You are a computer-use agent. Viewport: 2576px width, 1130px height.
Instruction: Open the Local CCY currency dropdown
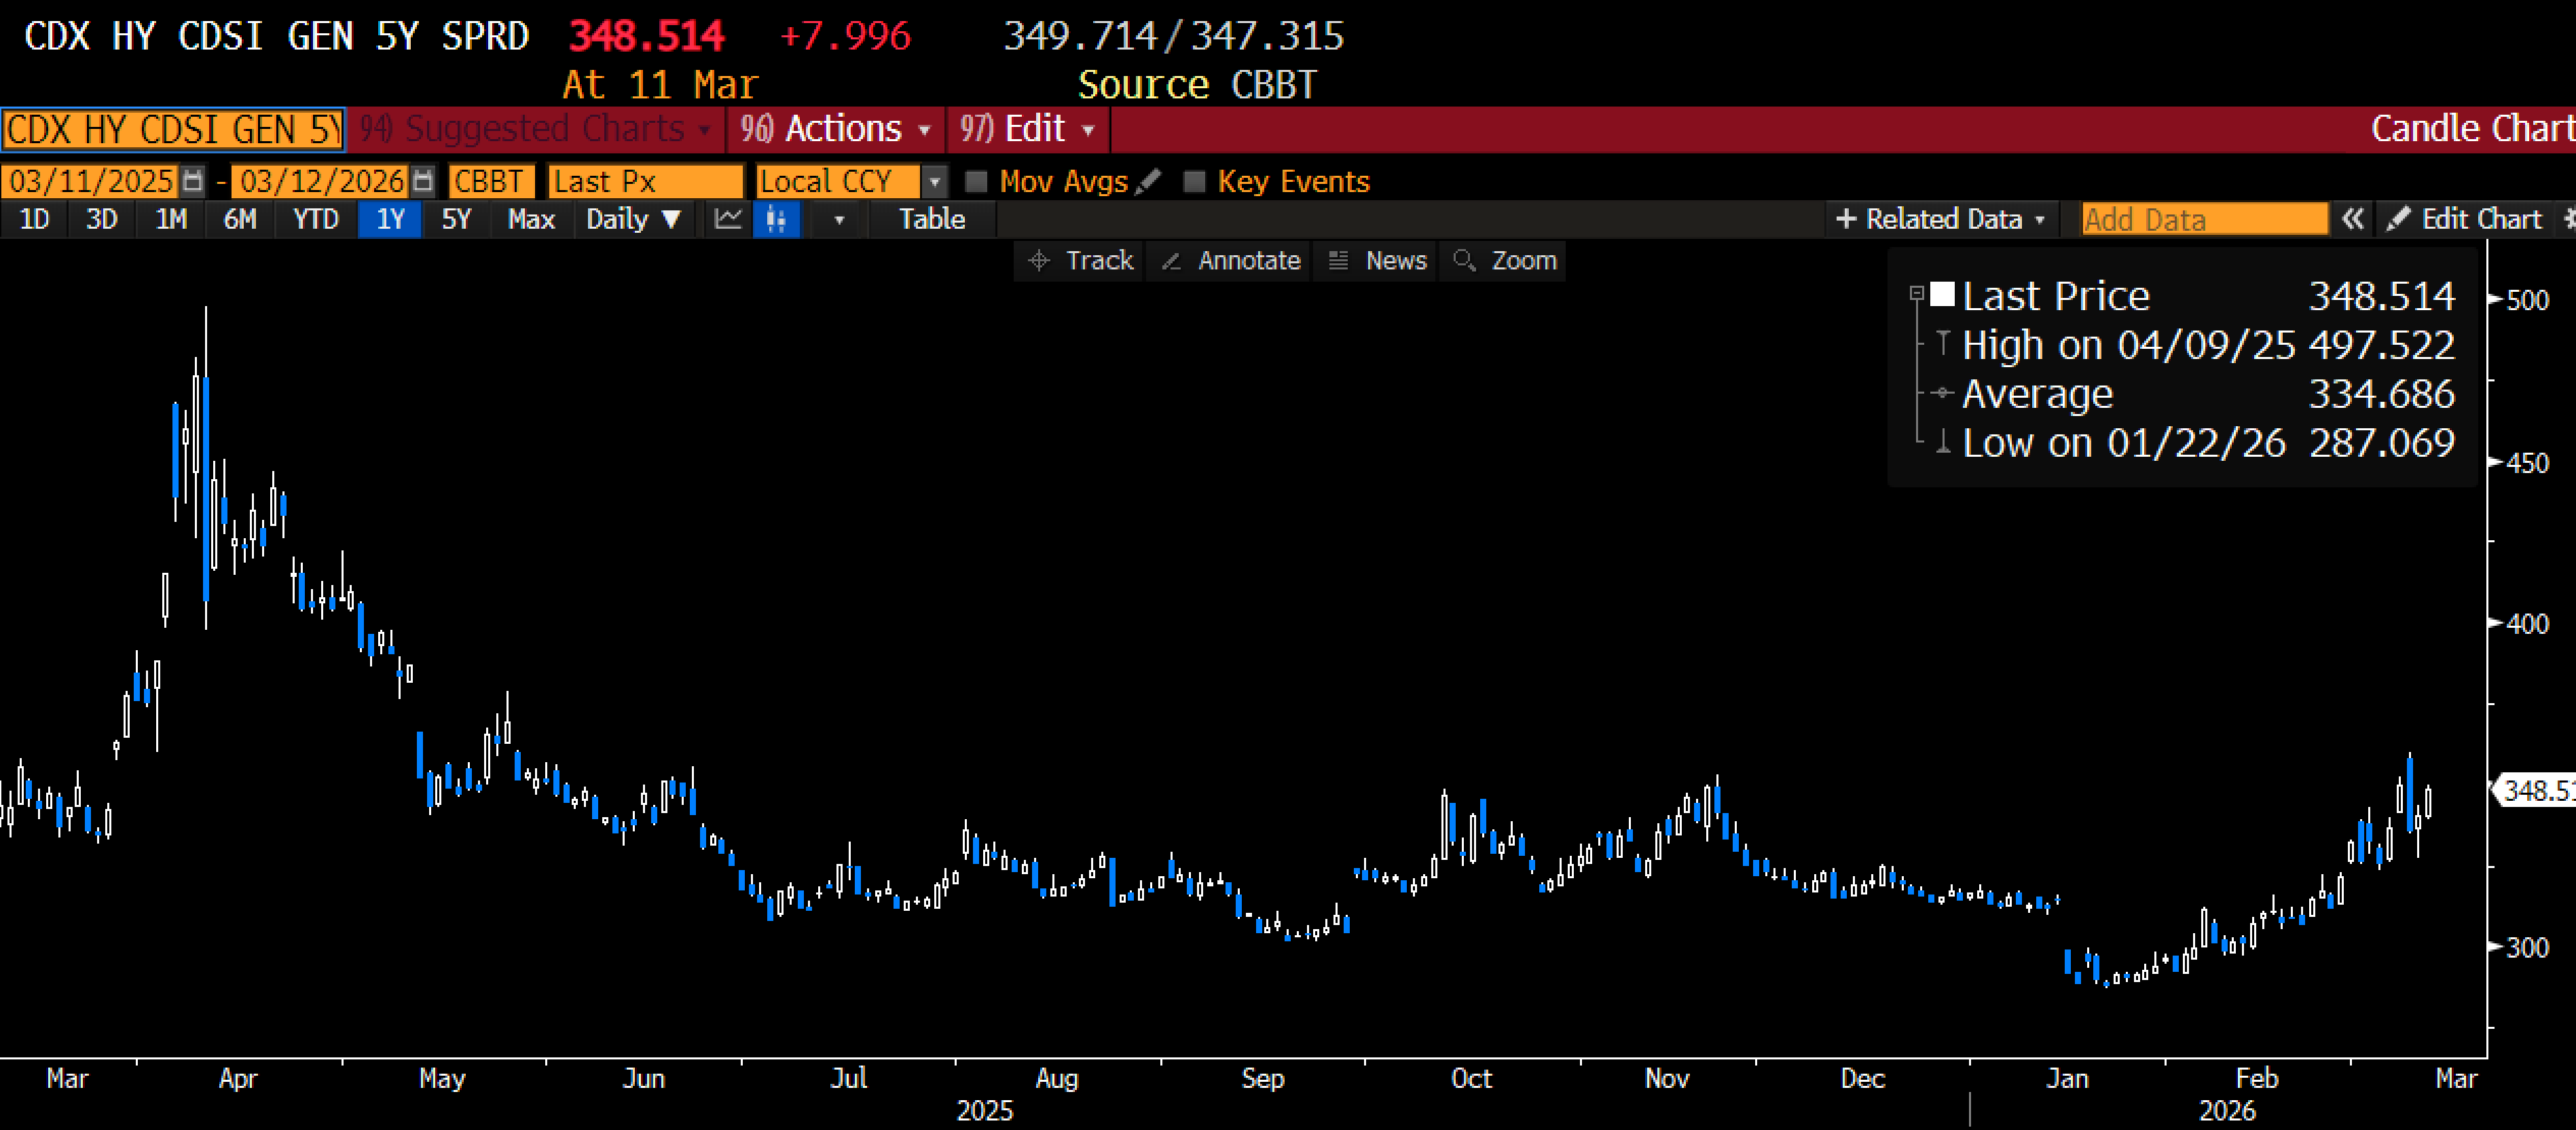point(934,181)
